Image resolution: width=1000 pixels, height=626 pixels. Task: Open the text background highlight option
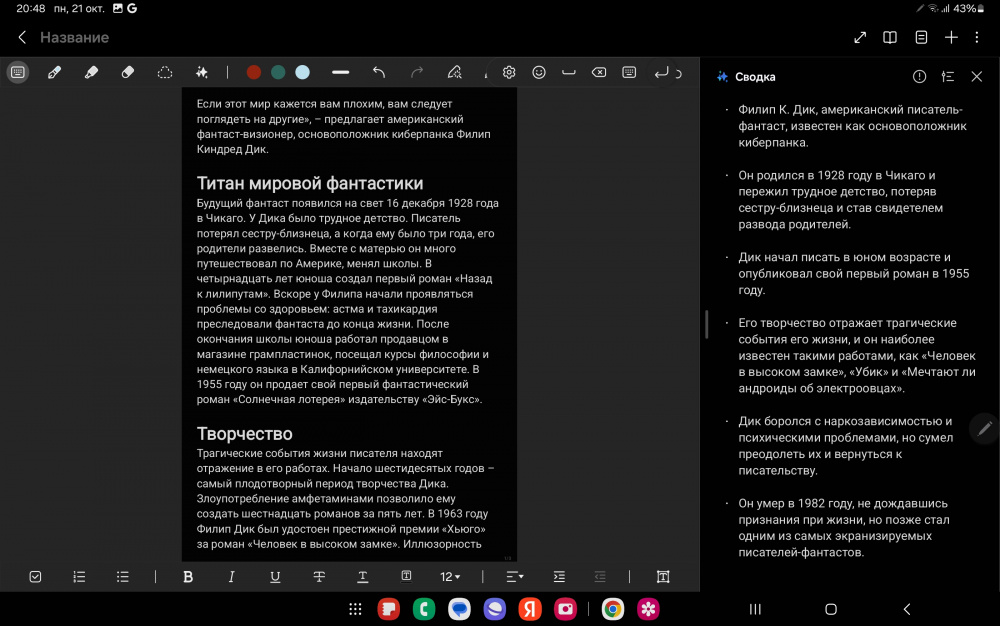[x=406, y=576]
